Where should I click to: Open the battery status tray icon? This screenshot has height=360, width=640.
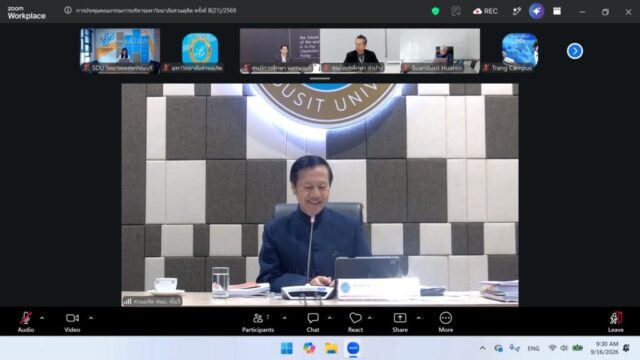[577, 348]
